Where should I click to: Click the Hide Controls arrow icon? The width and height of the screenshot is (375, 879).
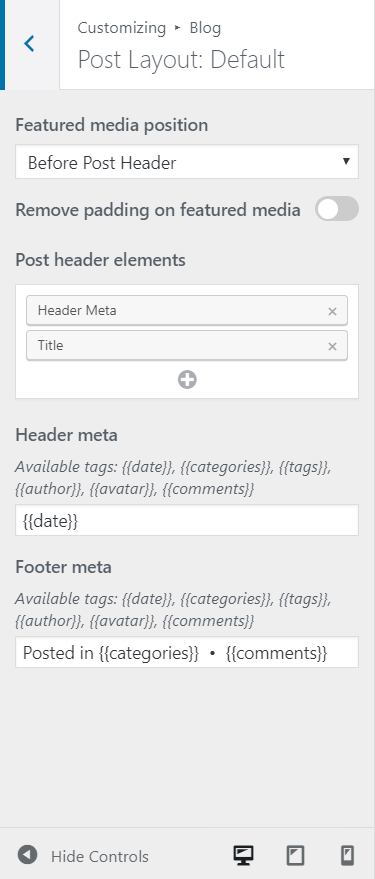point(27,855)
